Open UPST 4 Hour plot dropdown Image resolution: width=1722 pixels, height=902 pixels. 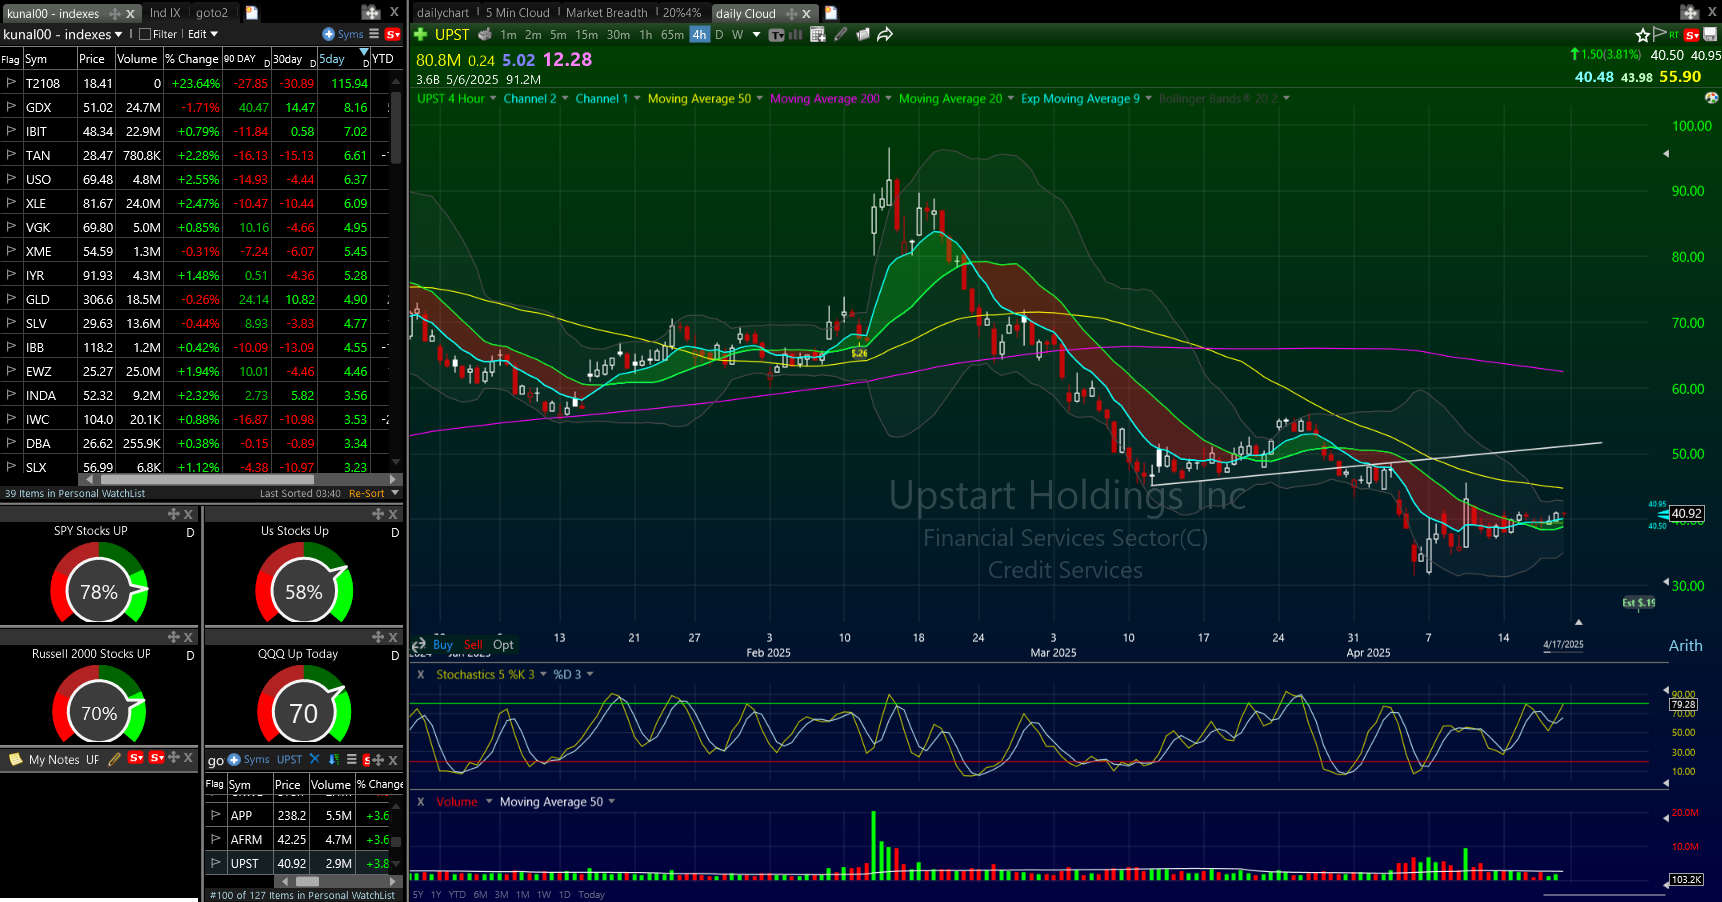pyautogui.click(x=493, y=98)
